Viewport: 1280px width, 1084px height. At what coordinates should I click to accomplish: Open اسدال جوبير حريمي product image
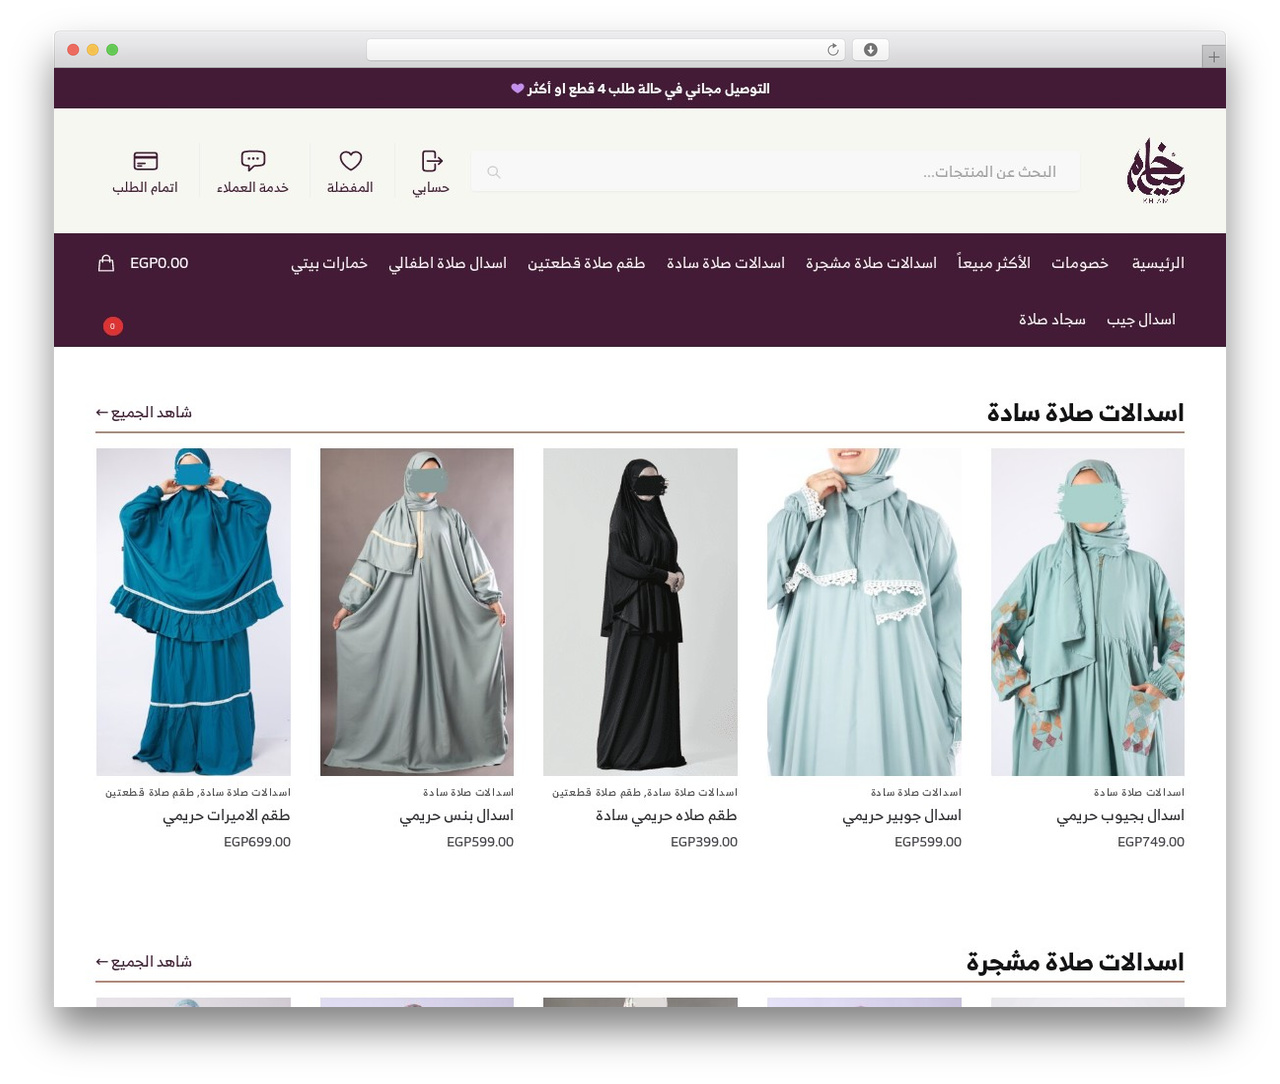coord(864,611)
